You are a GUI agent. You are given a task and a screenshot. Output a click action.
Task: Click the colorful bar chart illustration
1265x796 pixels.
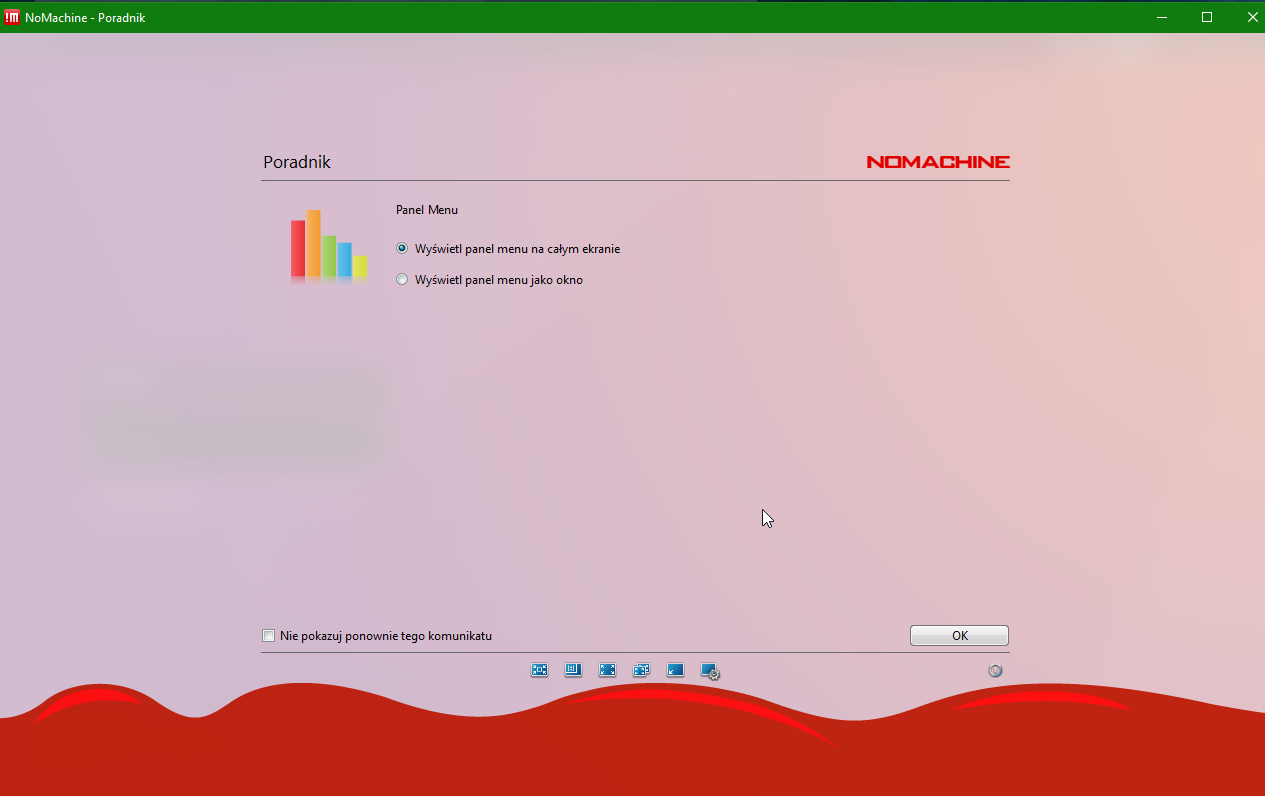(329, 246)
